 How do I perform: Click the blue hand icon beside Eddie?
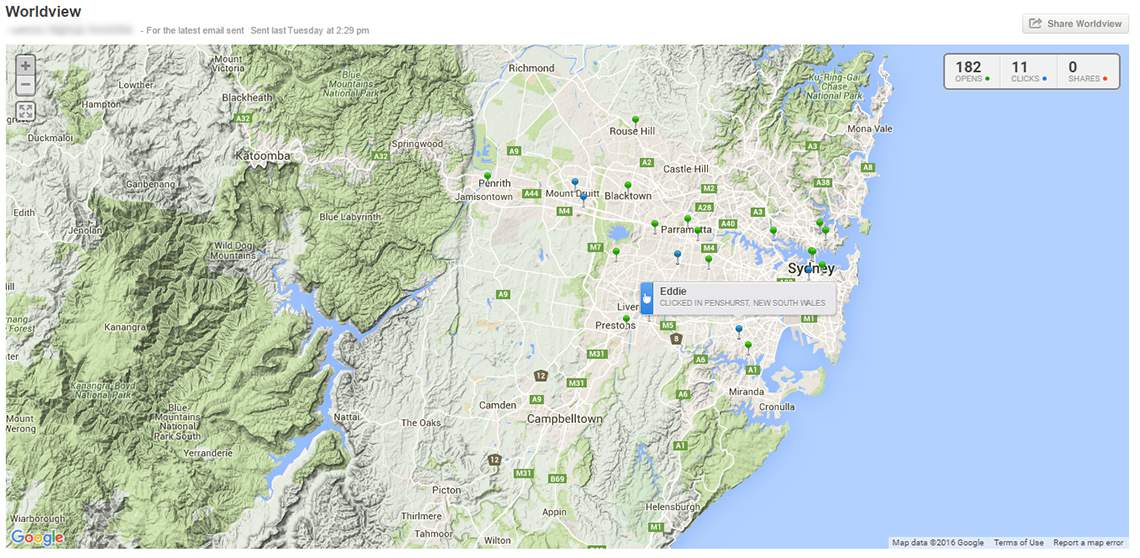coord(647,297)
